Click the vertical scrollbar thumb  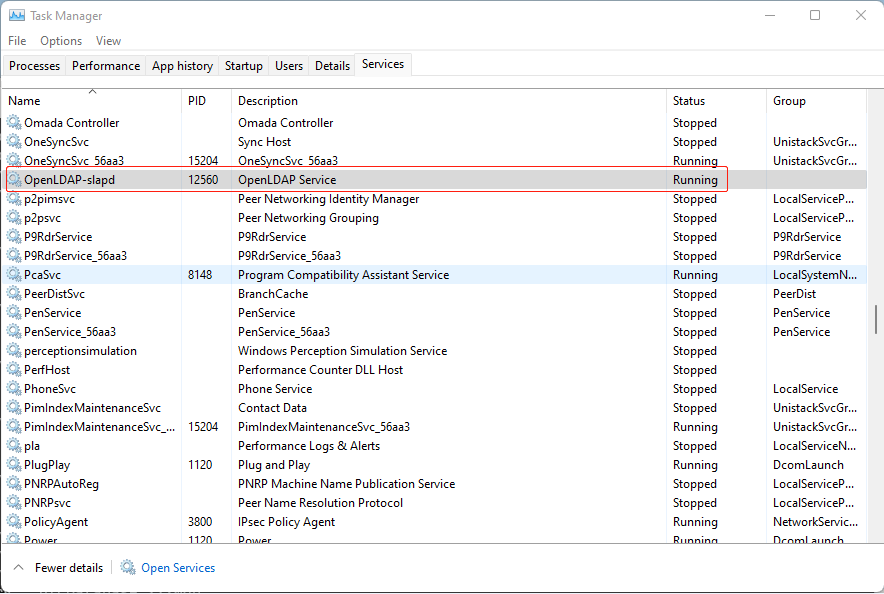[x=876, y=320]
